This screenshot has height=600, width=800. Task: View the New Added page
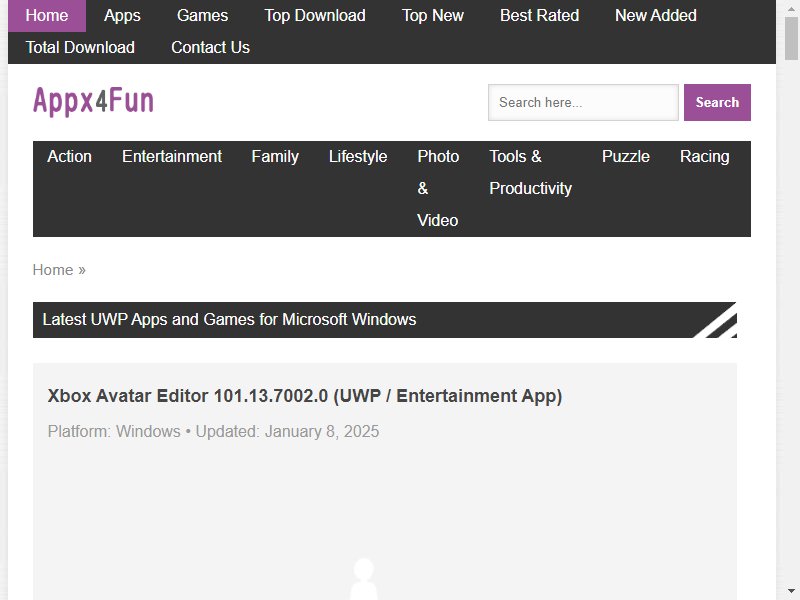pyautogui.click(x=656, y=16)
